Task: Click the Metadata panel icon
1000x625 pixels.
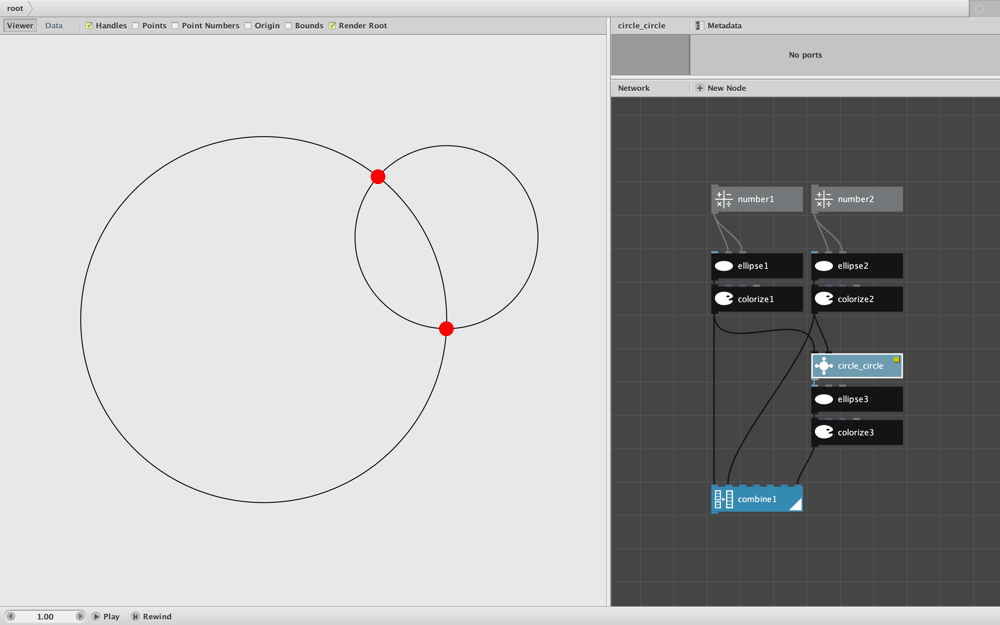Action: click(x=700, y=26)
